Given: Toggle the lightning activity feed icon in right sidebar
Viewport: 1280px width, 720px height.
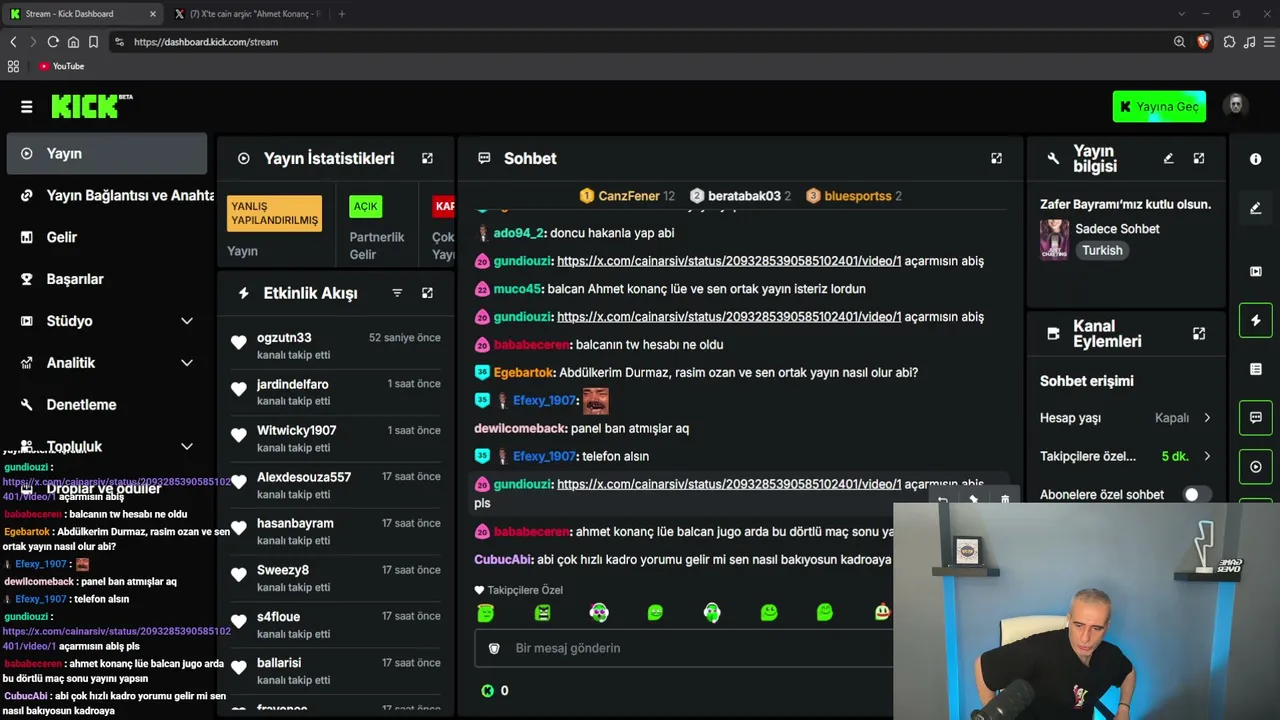Looking at the screenshot, I should 1256,320.
